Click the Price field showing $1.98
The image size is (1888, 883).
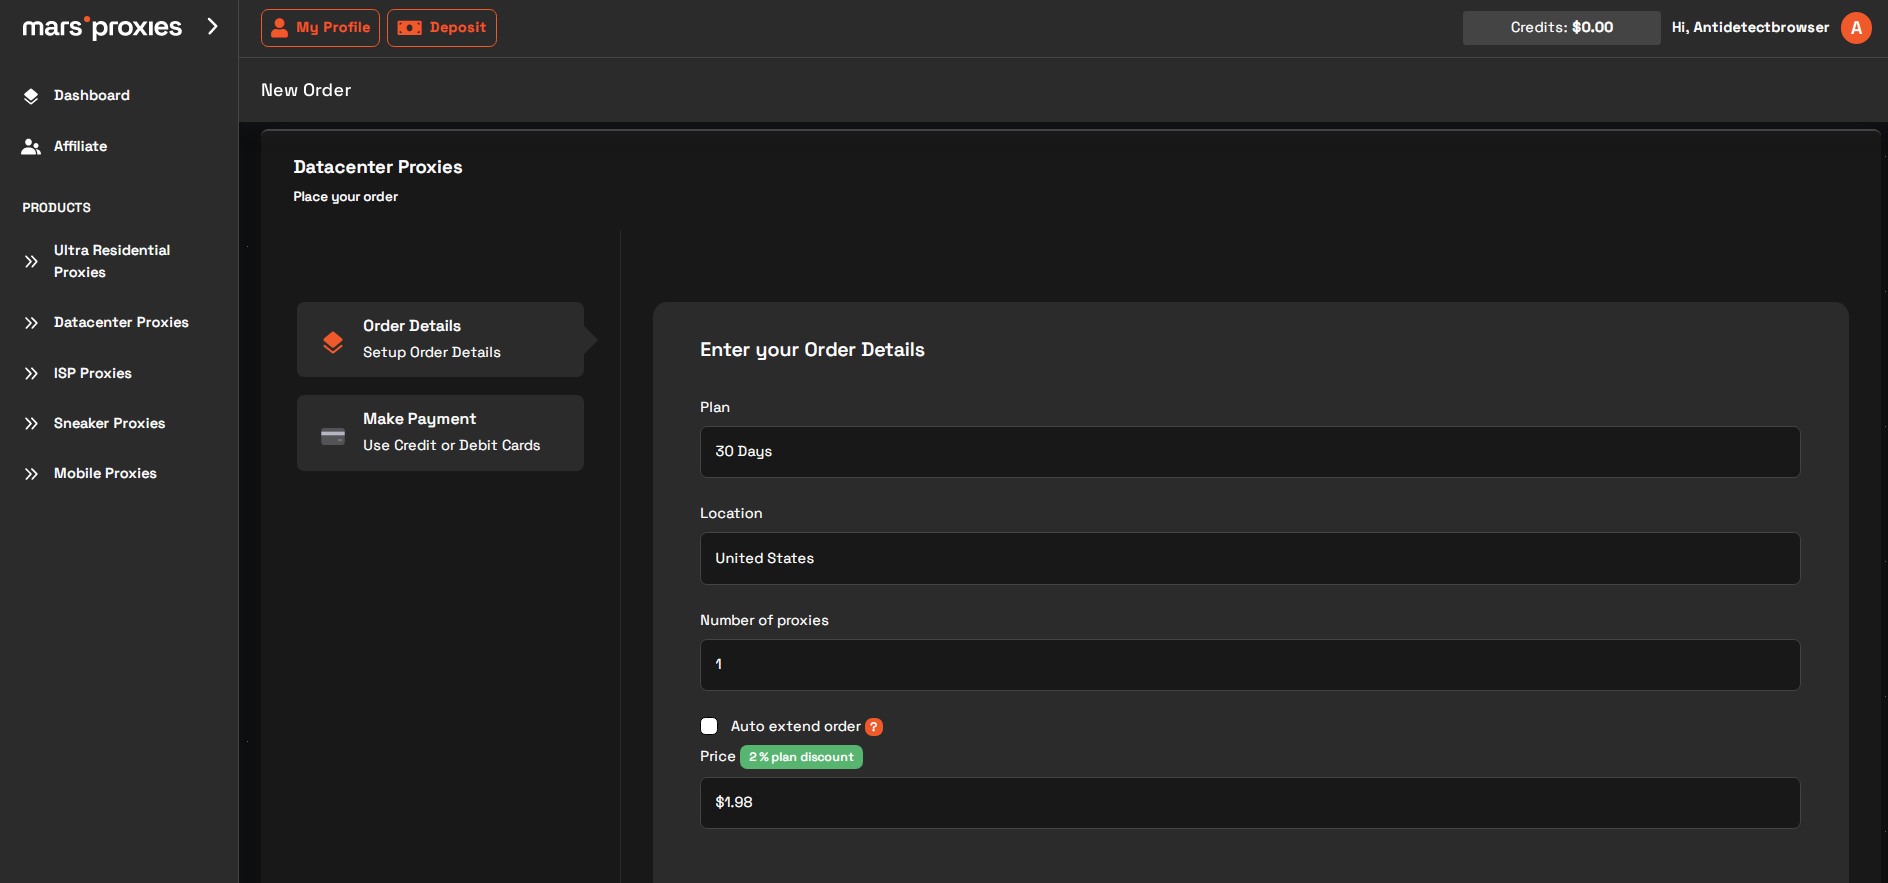click(1250, 803)
